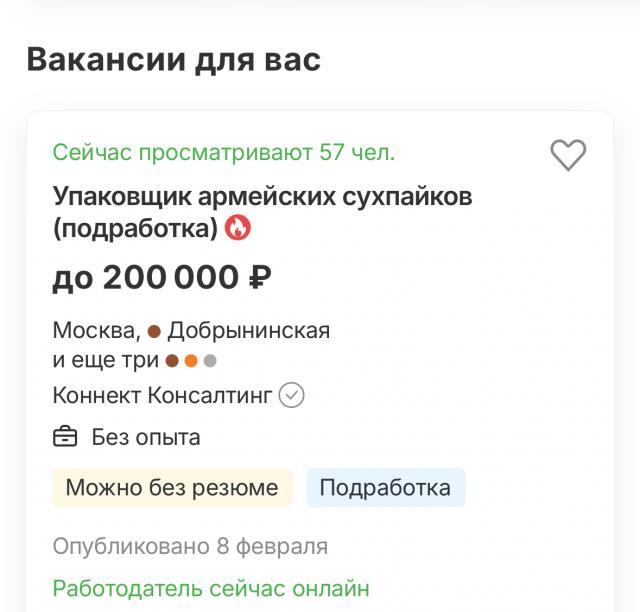Screen dimensions: 640x612
Task: Click the 'Вакансии для вас' heading
Action: tap(174, 59)
